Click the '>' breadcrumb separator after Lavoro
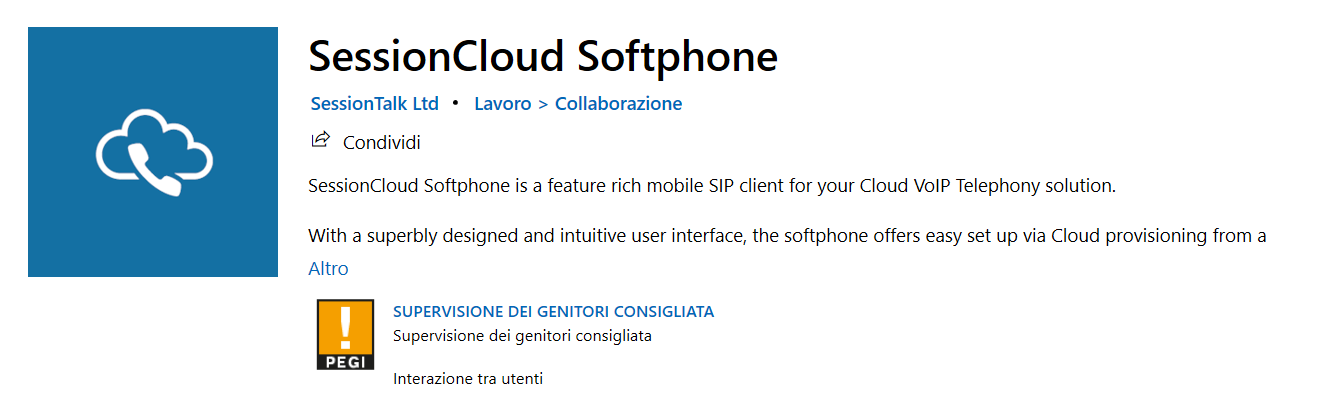The width and height of the screenshot is (1318, 406). [544, 104]
